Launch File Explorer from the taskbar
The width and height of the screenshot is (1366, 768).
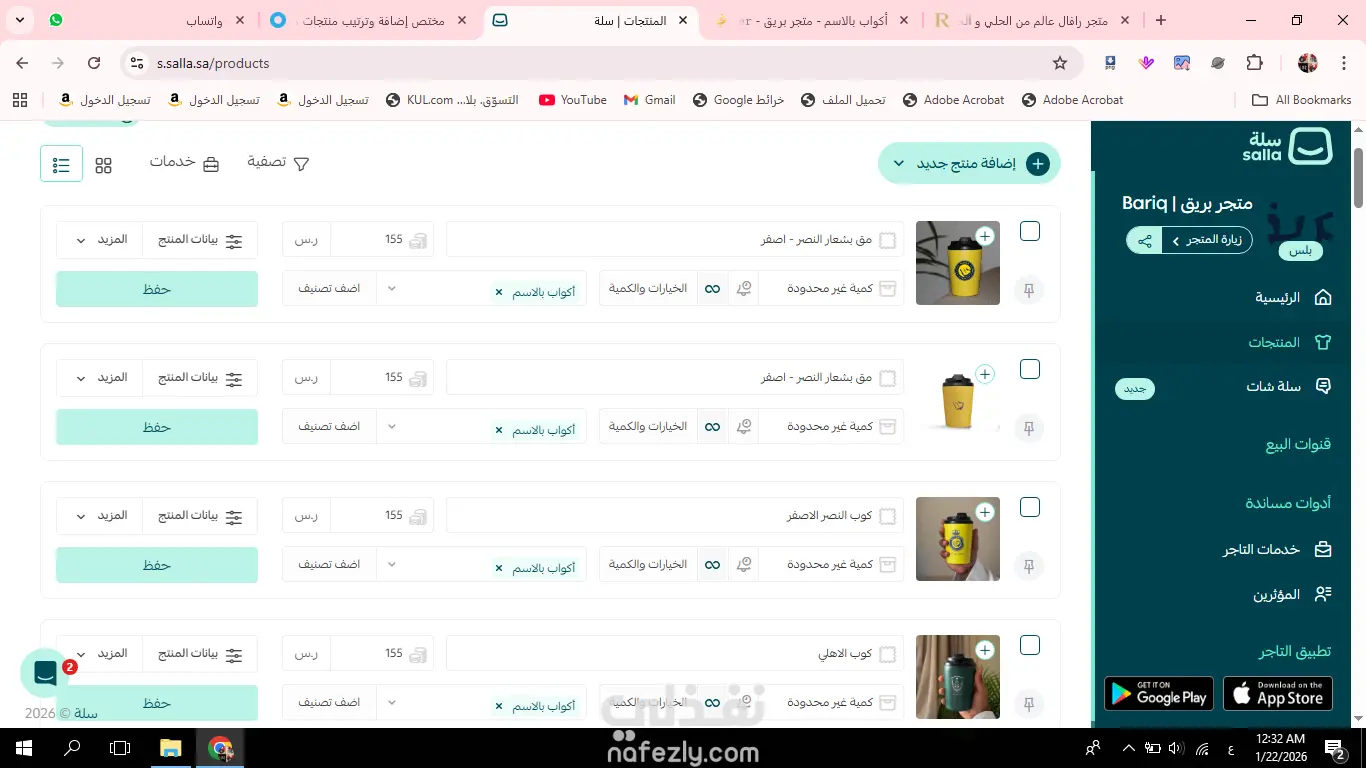click(170, 748)
